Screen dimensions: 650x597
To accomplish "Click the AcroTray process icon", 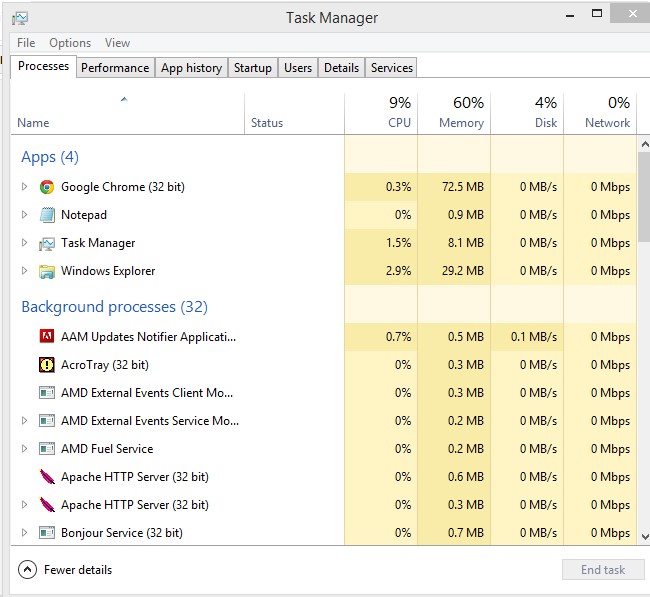I will tap(46, 365).
